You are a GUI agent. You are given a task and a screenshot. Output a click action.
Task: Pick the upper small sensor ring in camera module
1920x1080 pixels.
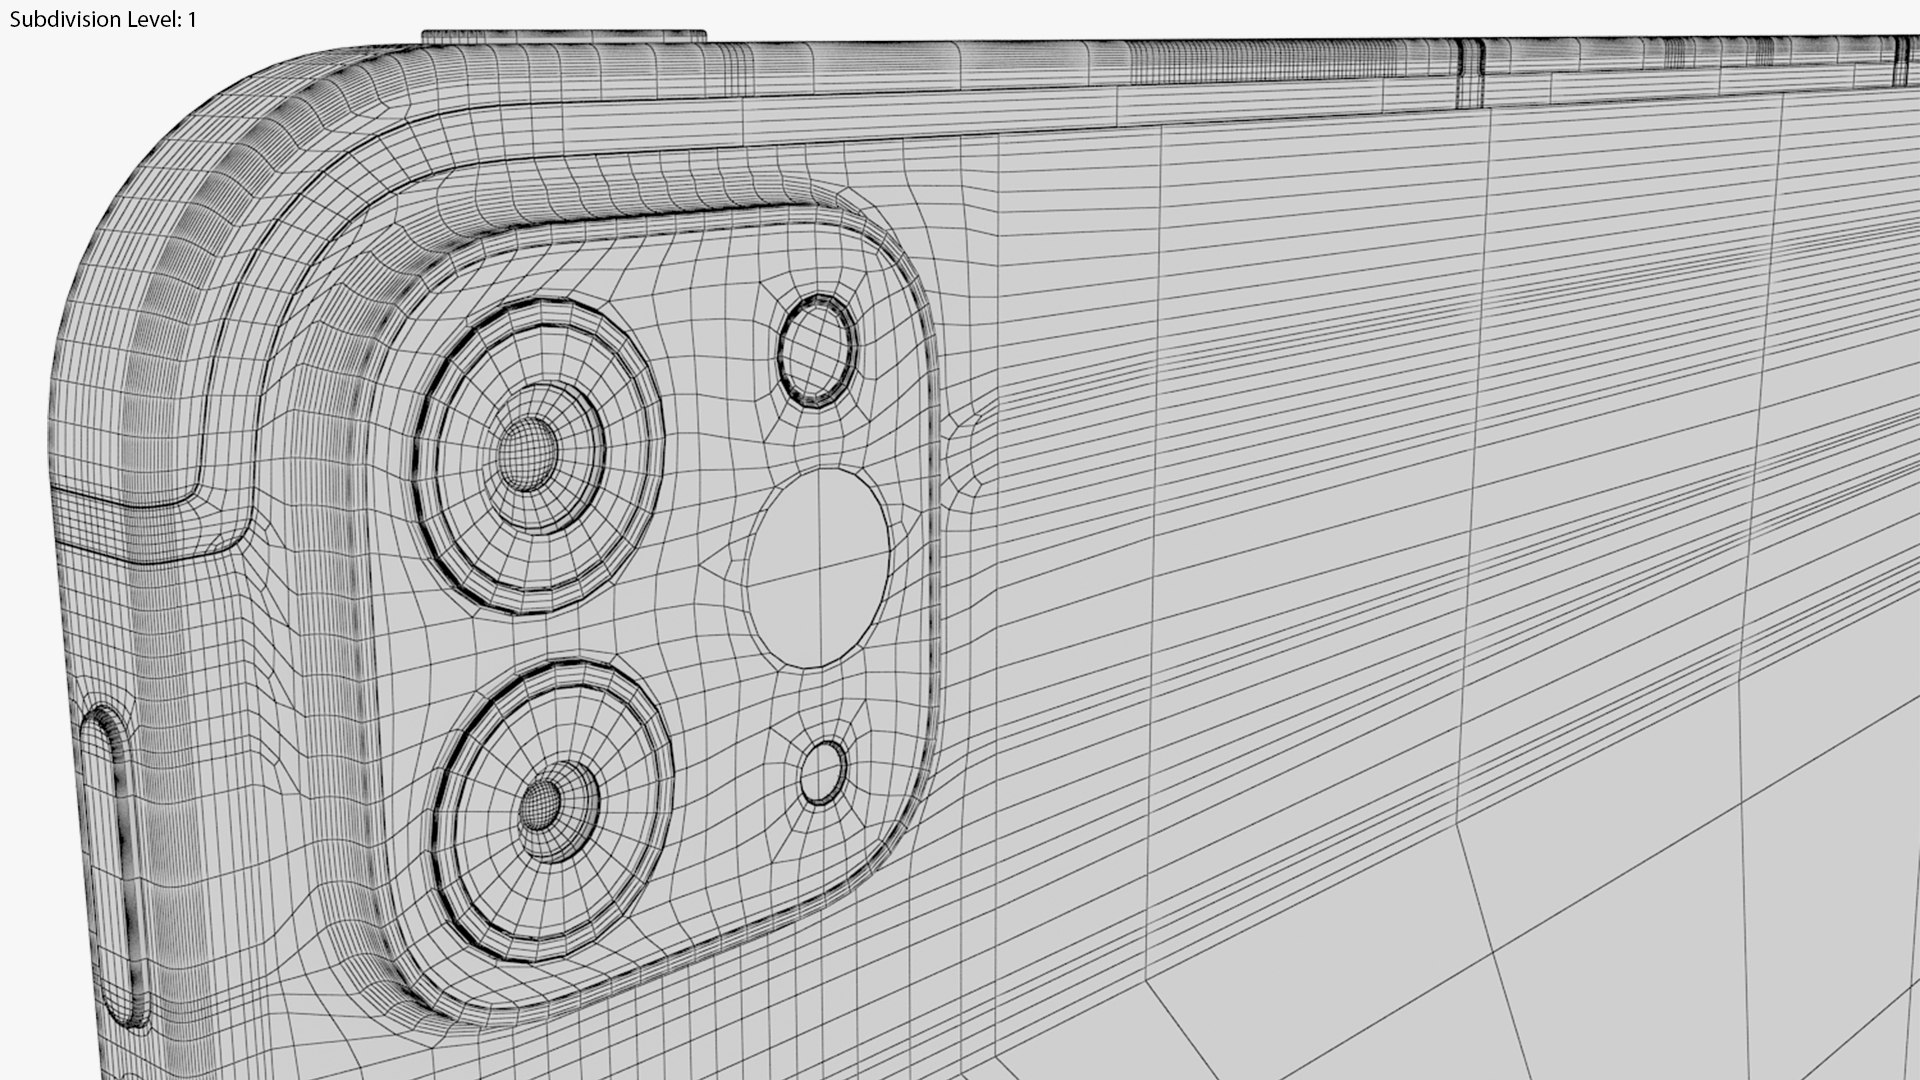click(x=818, y=350)
